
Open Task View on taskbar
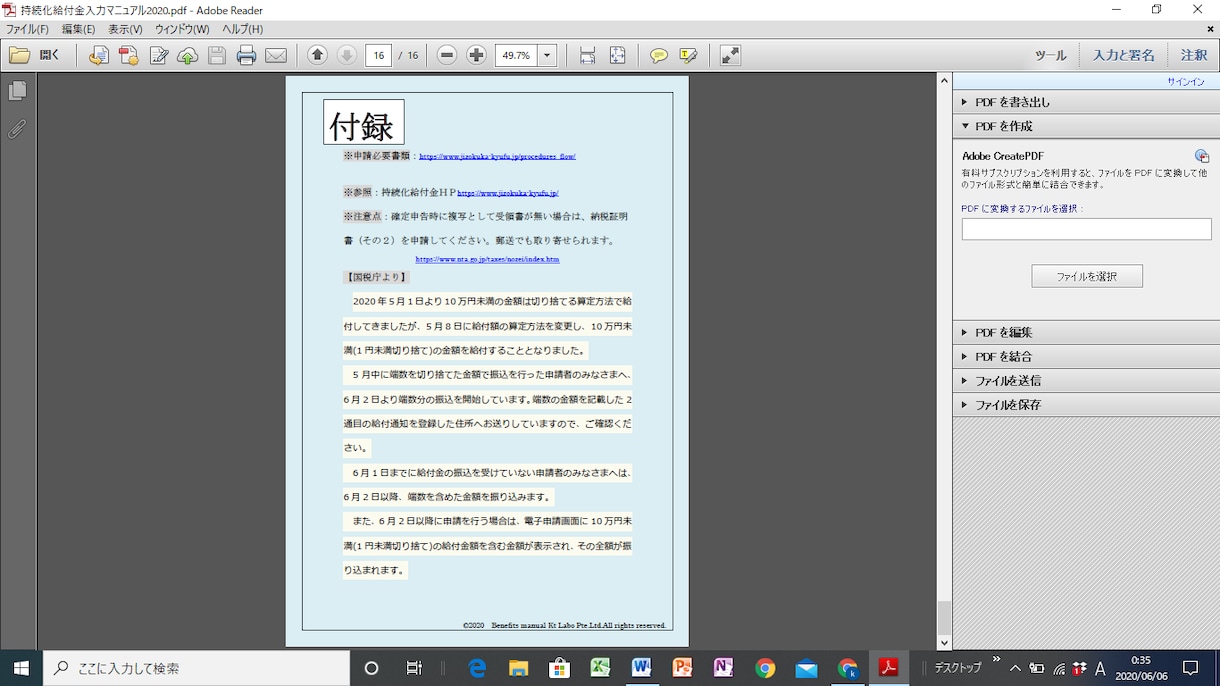414,668
